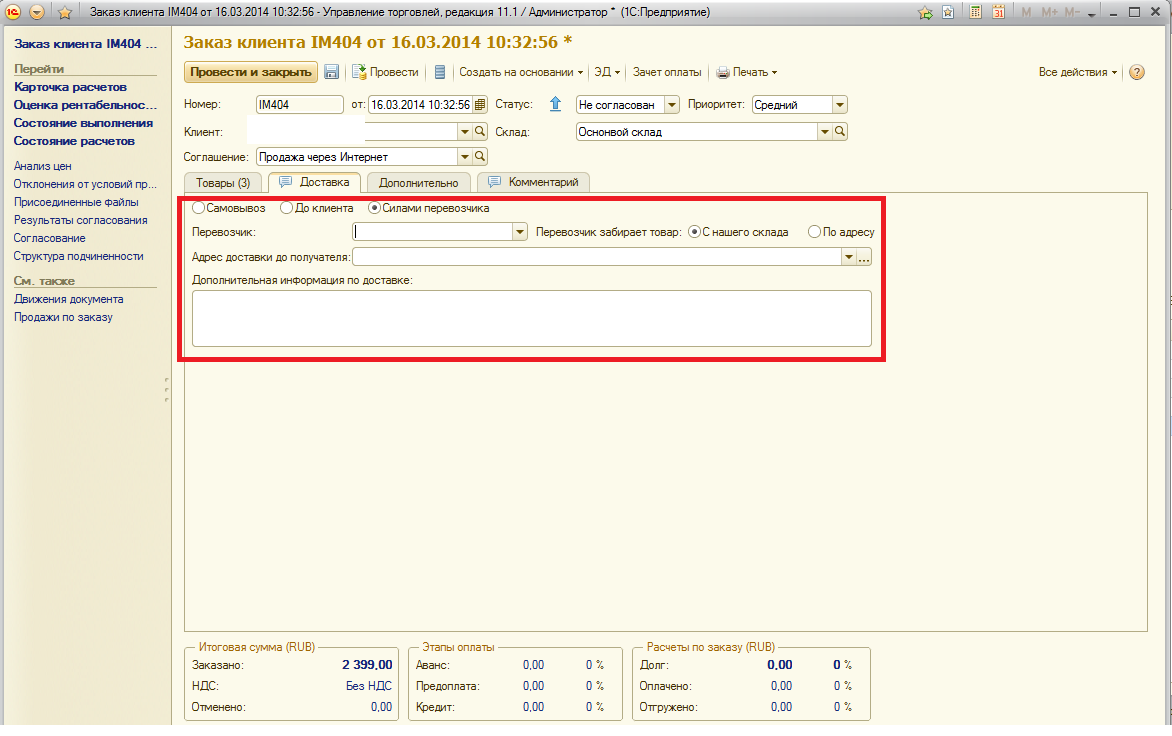Select the До клиента delivery option

pyautogui.click(x=317, y=208)
